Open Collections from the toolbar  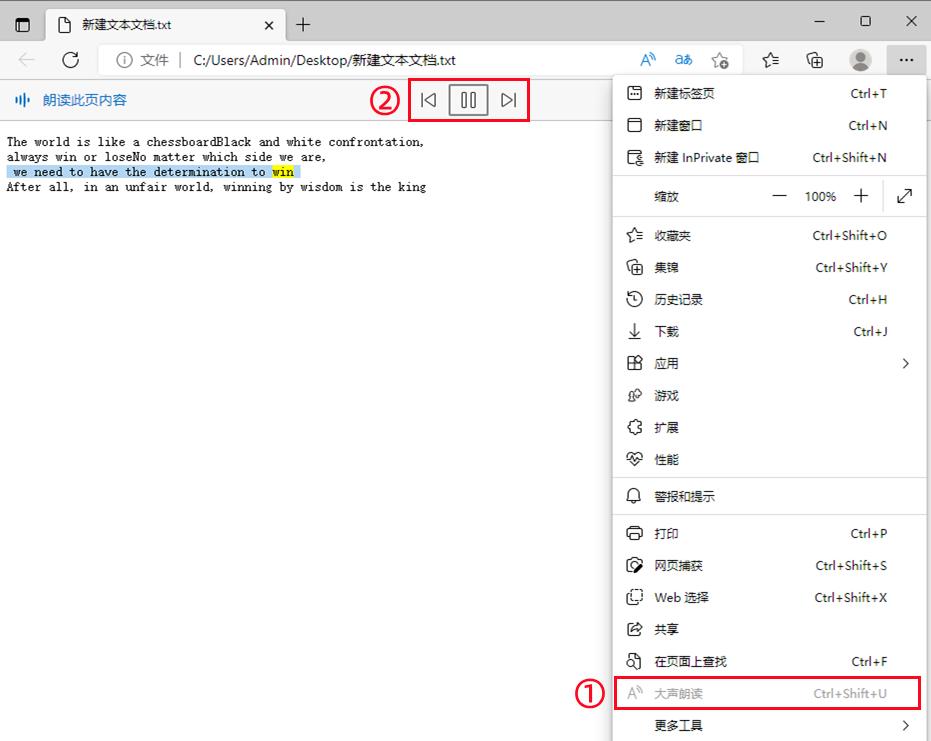point(814,60)
